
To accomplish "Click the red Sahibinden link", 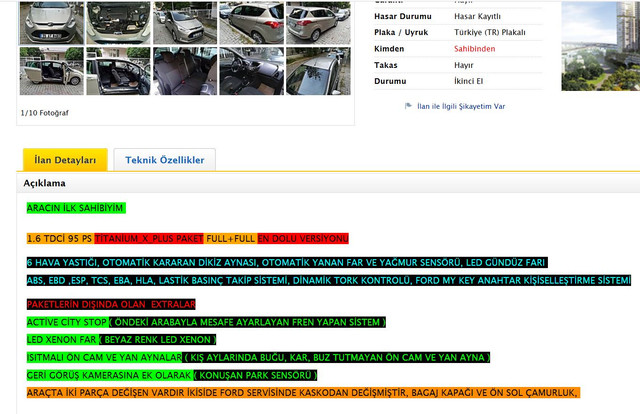I will tap(474, 49).
